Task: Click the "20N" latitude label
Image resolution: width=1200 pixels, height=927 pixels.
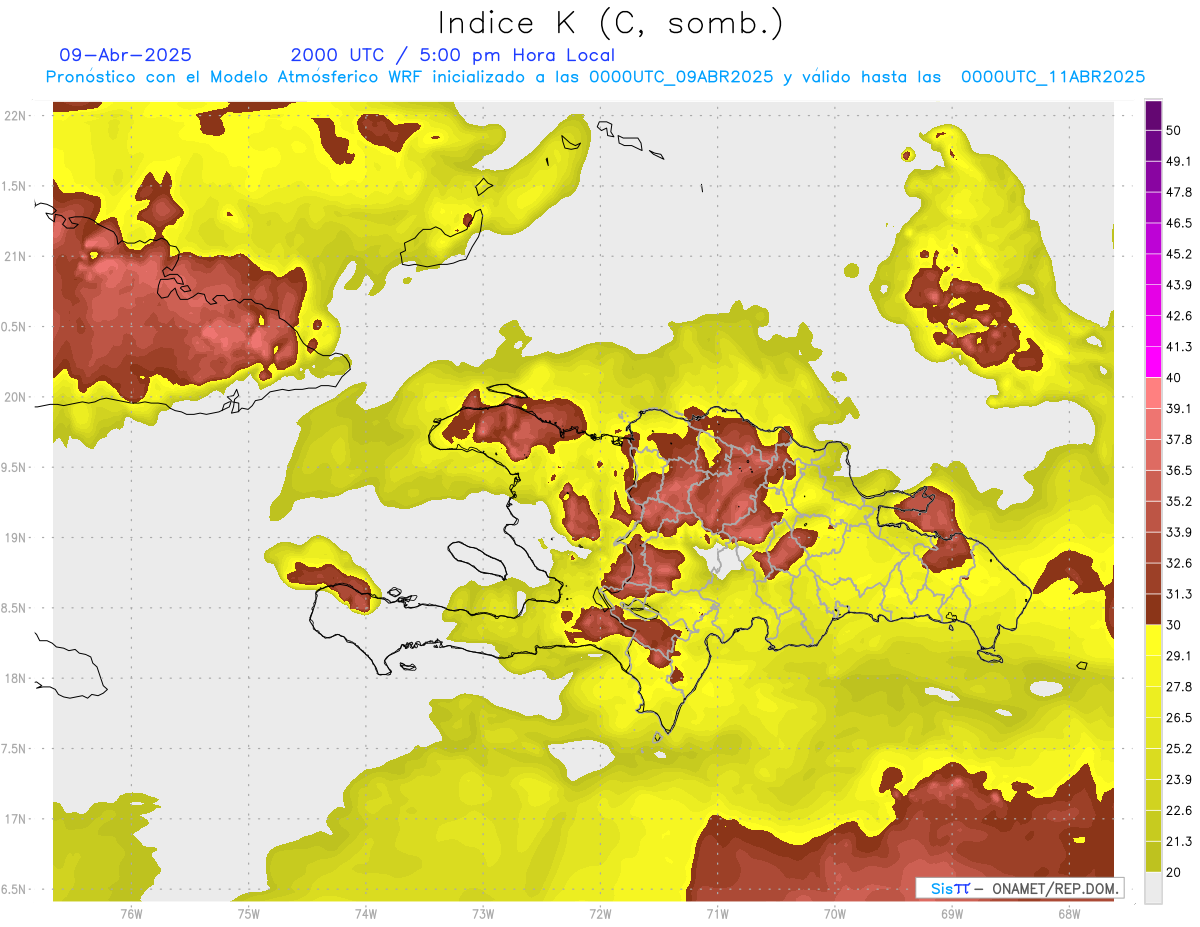Action: (15, 397)
